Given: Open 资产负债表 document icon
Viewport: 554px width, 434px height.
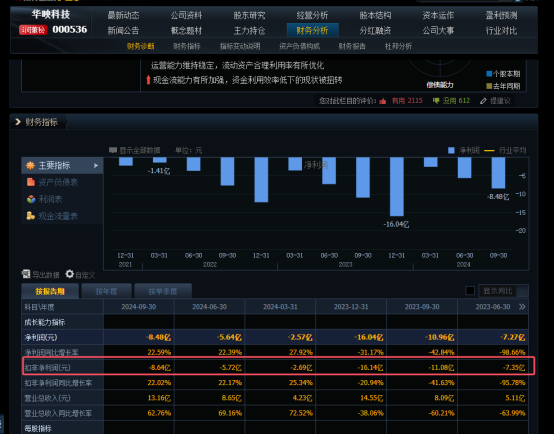Looking at the screenshot, I should coord(31,182).
